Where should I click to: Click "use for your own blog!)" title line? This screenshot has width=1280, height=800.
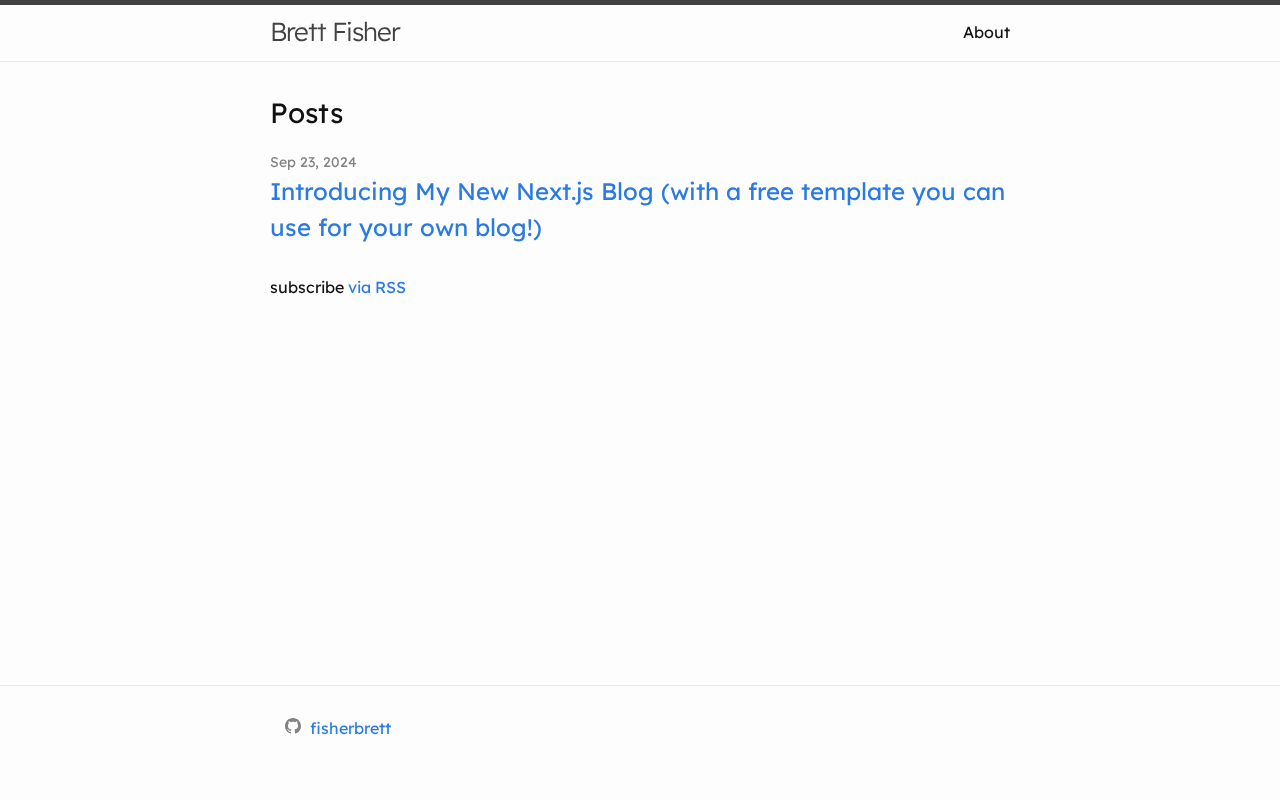tap(406, 228)
